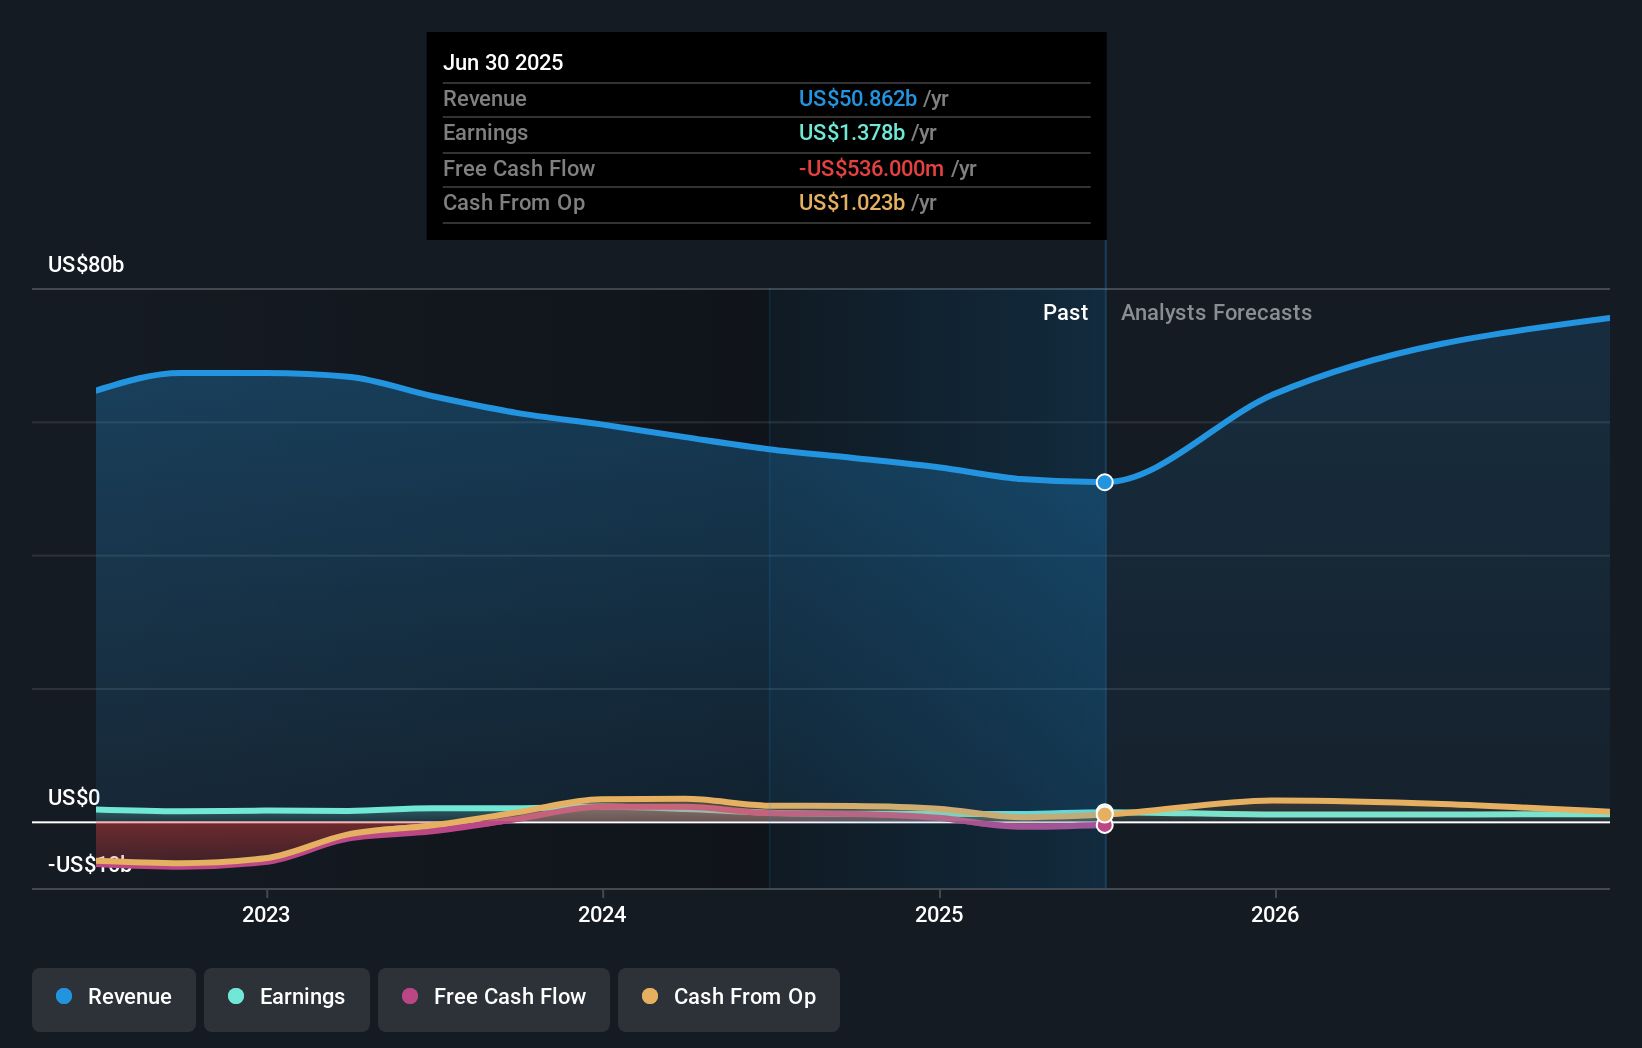
Task: Click the -US$536.000m free cash flow value
Action: [x=870, y=169]
